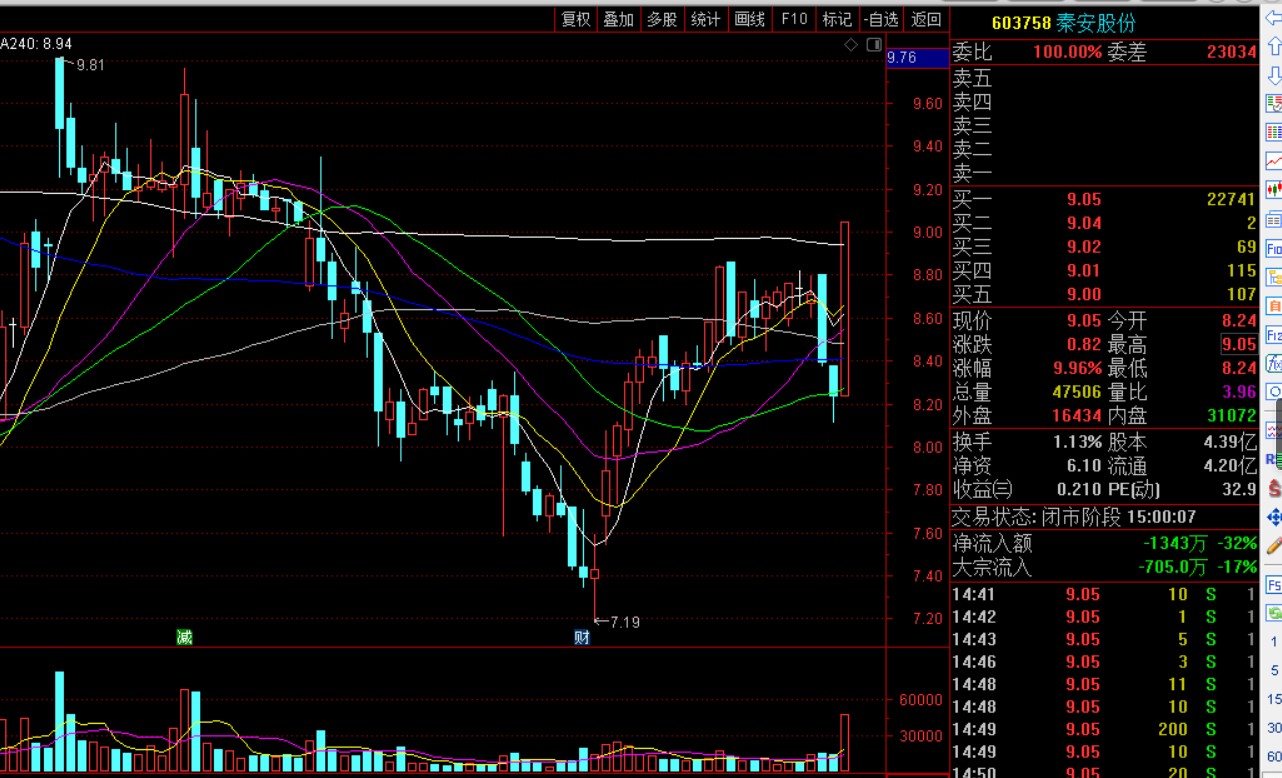The image size is (1282, 778).
Task: Open the F10 company info
Action: tap(794, 19)
